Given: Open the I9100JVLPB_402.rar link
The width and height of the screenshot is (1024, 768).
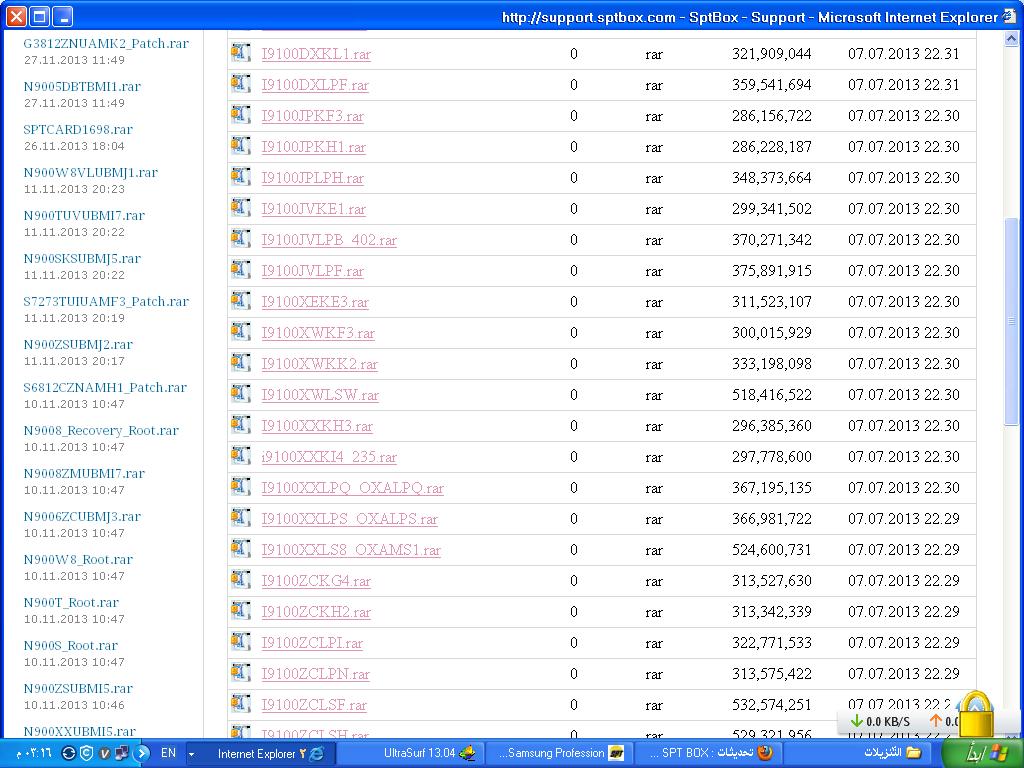Looking at the screenshot, I should coord(329,240).
